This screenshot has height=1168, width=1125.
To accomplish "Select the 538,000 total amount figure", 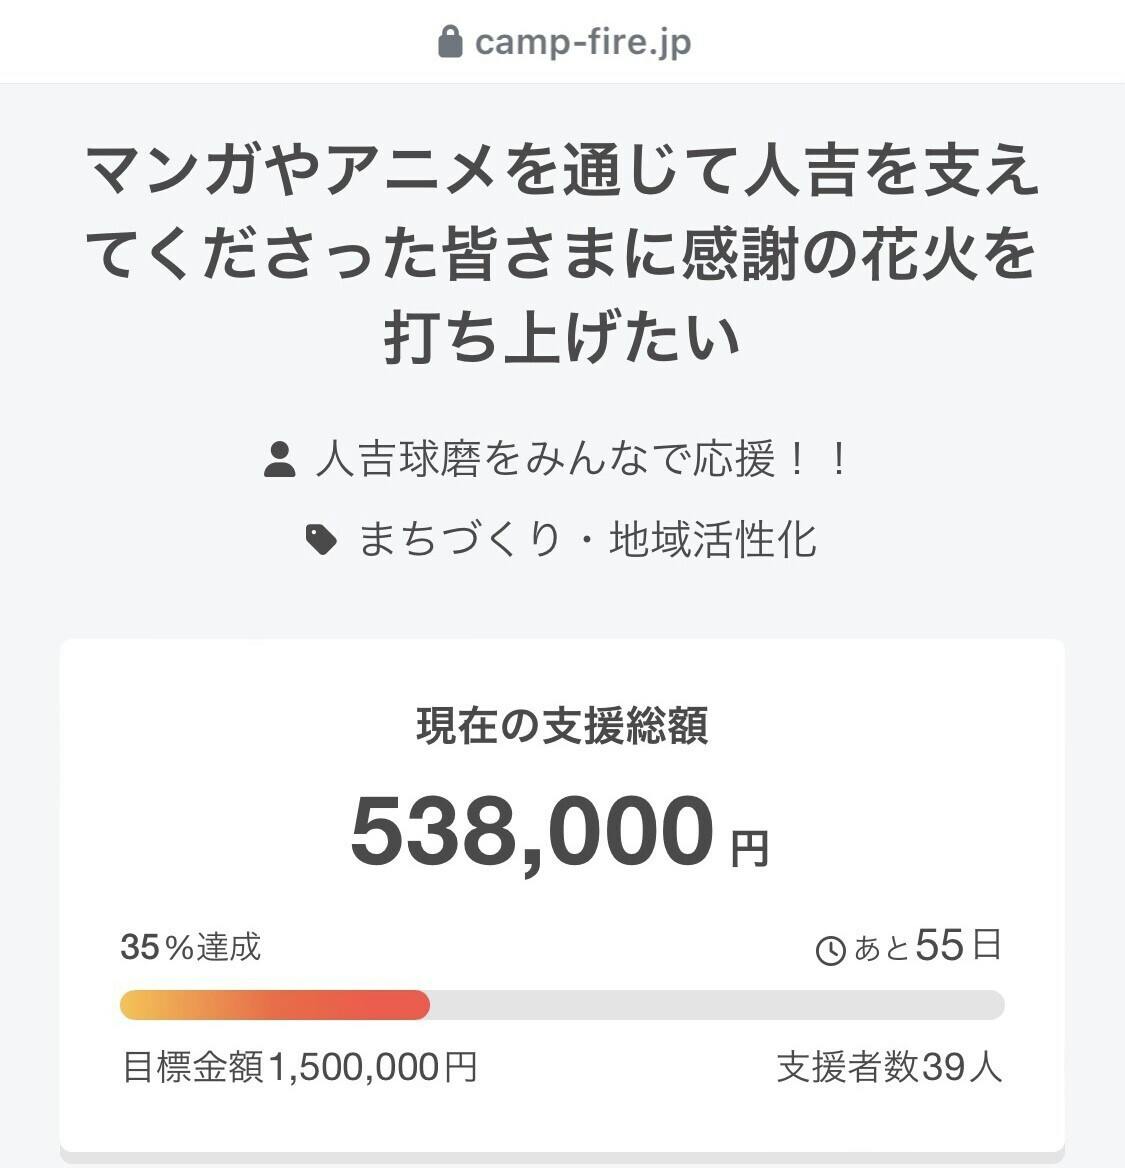I will (532, 832).
